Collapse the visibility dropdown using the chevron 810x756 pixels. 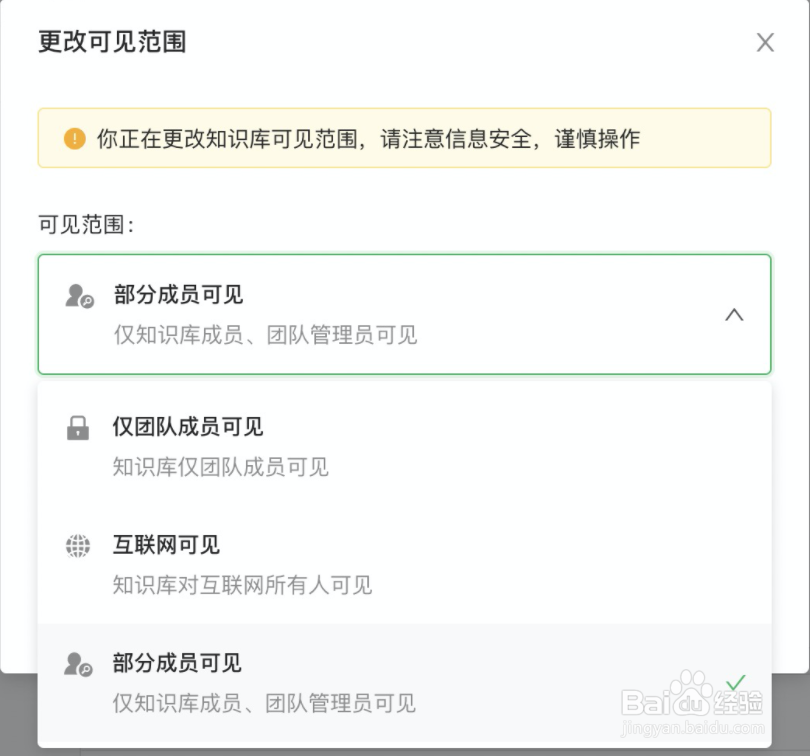[735, 314]
